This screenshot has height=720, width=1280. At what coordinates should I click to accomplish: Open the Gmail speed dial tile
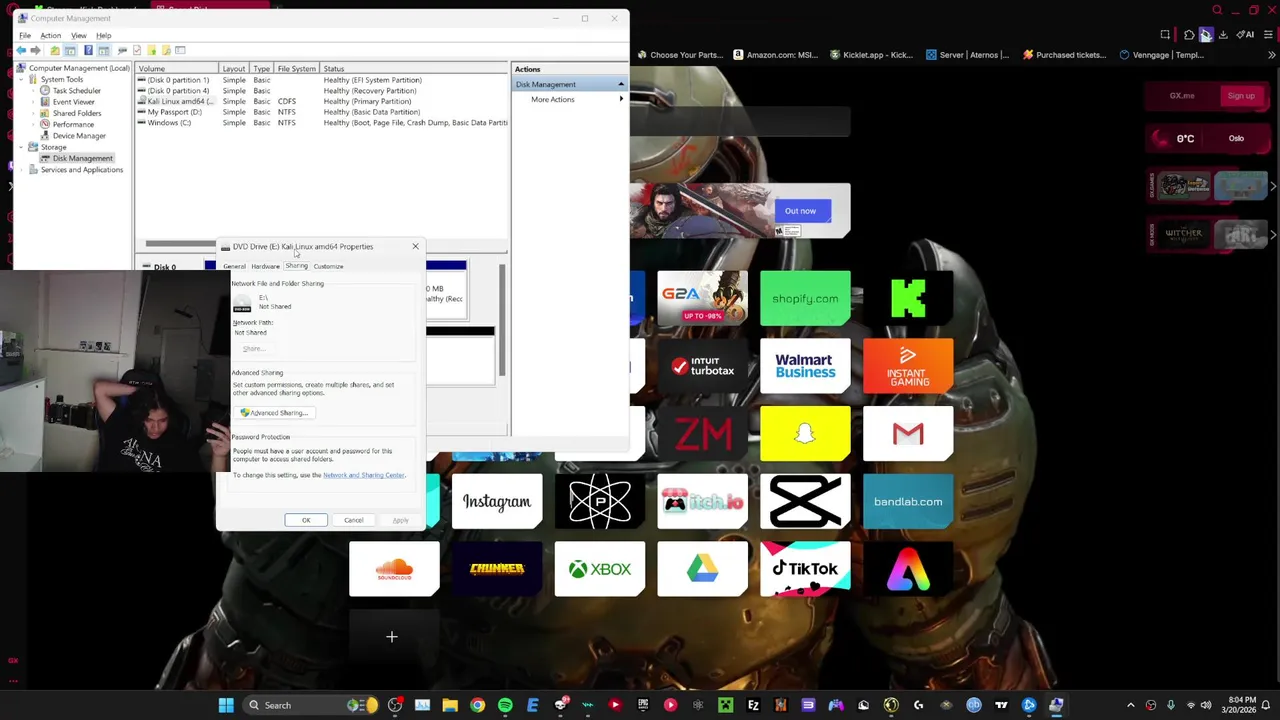point(908,434)
